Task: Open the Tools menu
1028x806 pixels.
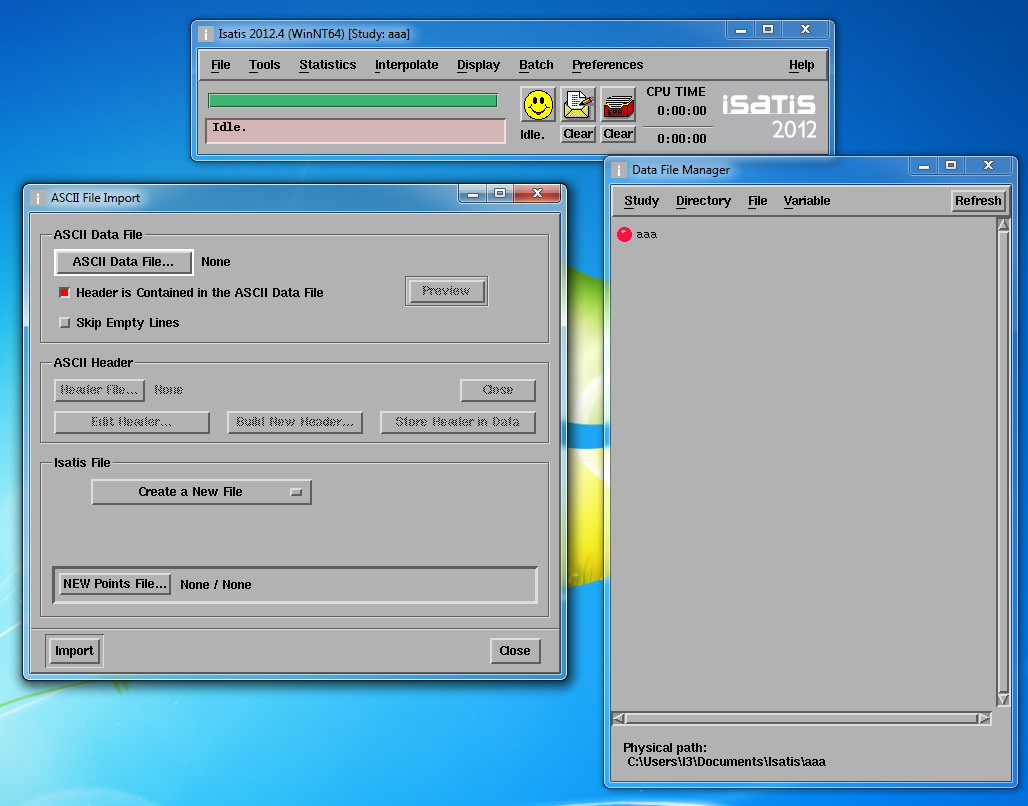Action: click(264, 65)
